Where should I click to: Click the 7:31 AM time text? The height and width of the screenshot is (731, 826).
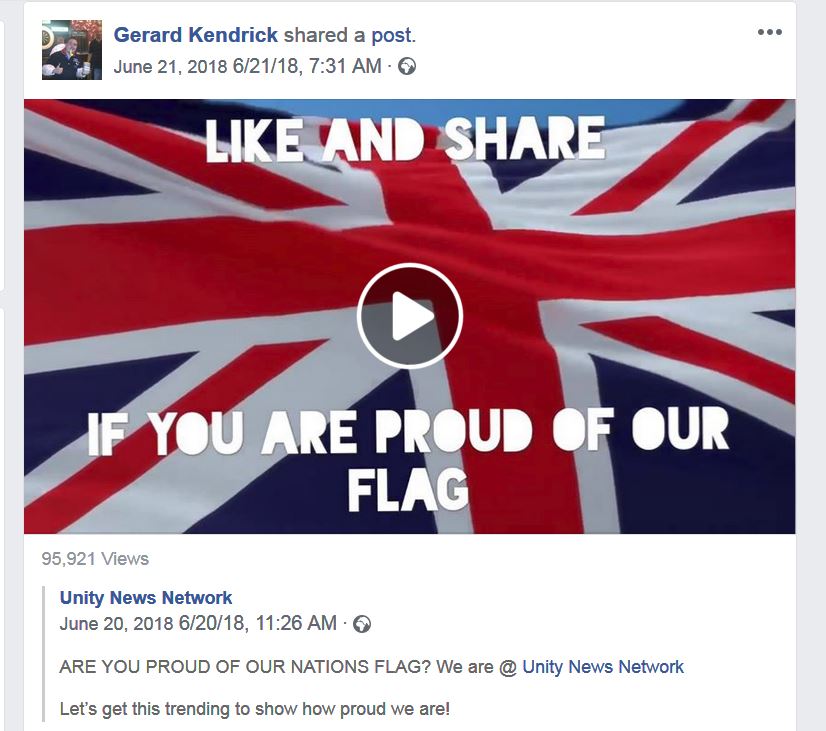[x=345, y=67]
